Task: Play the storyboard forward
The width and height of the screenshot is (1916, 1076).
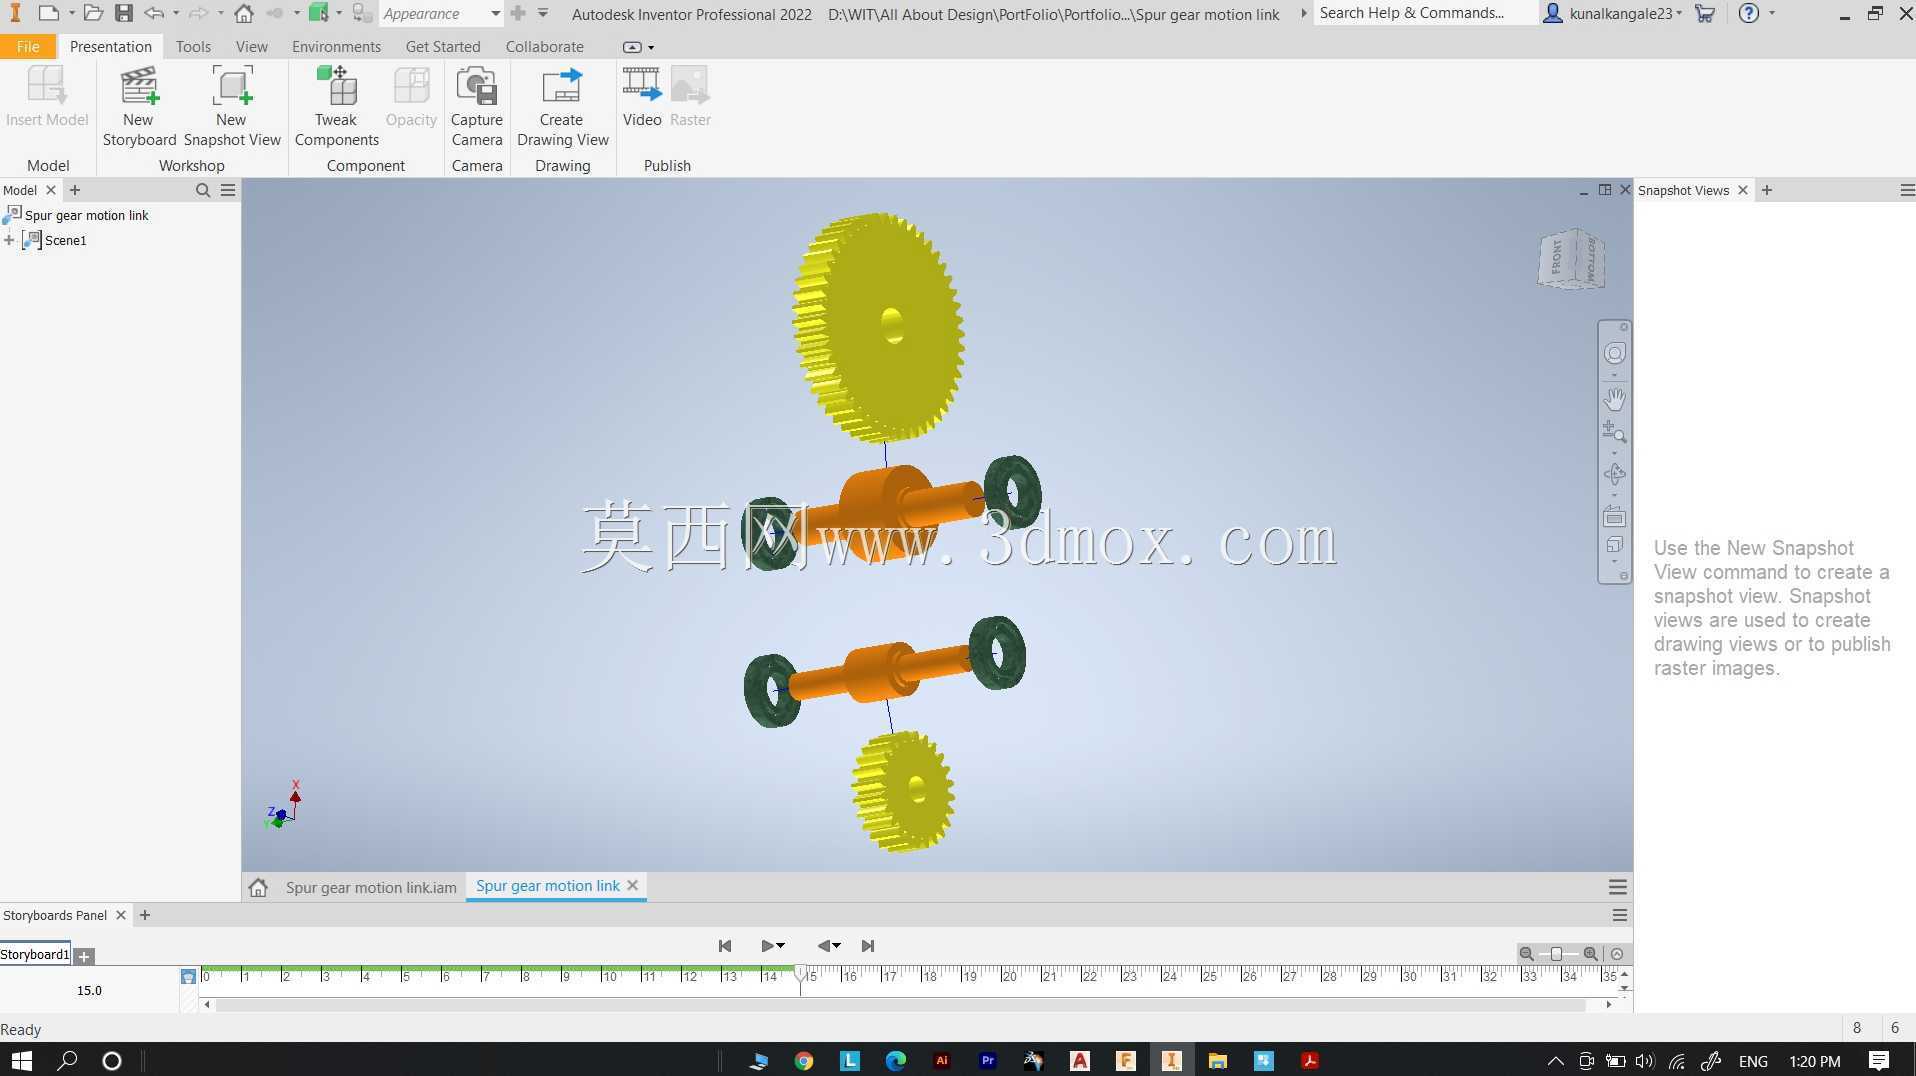Action: [x=768, y=946]
